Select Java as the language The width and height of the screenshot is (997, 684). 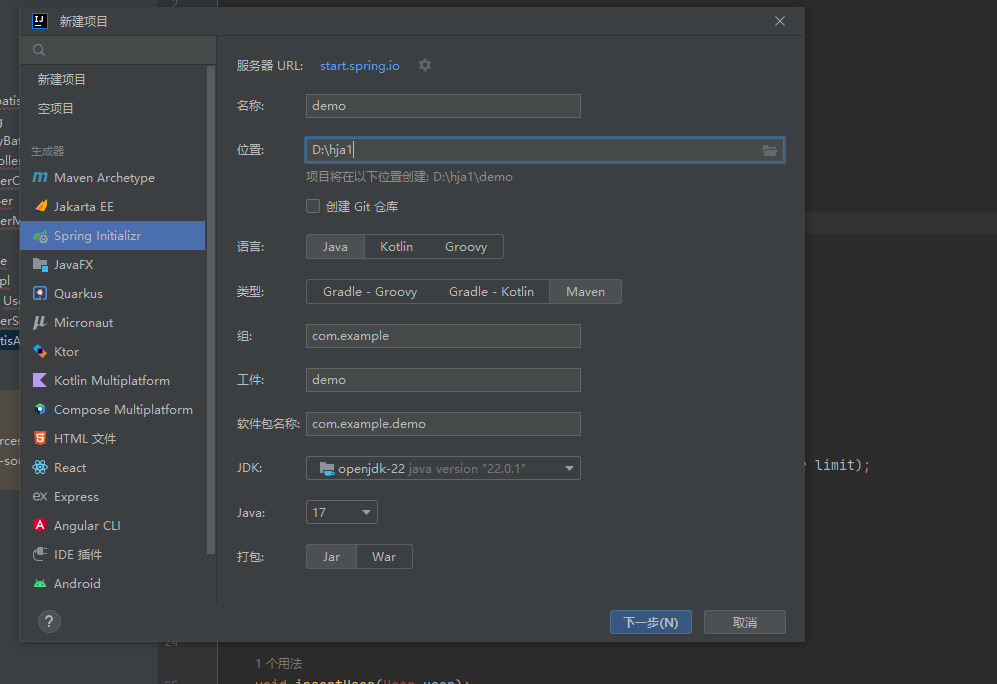(335, 247)
